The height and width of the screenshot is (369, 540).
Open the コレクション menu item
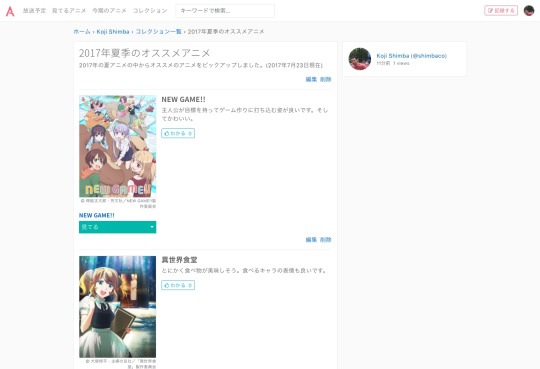[x=150, y=11]
